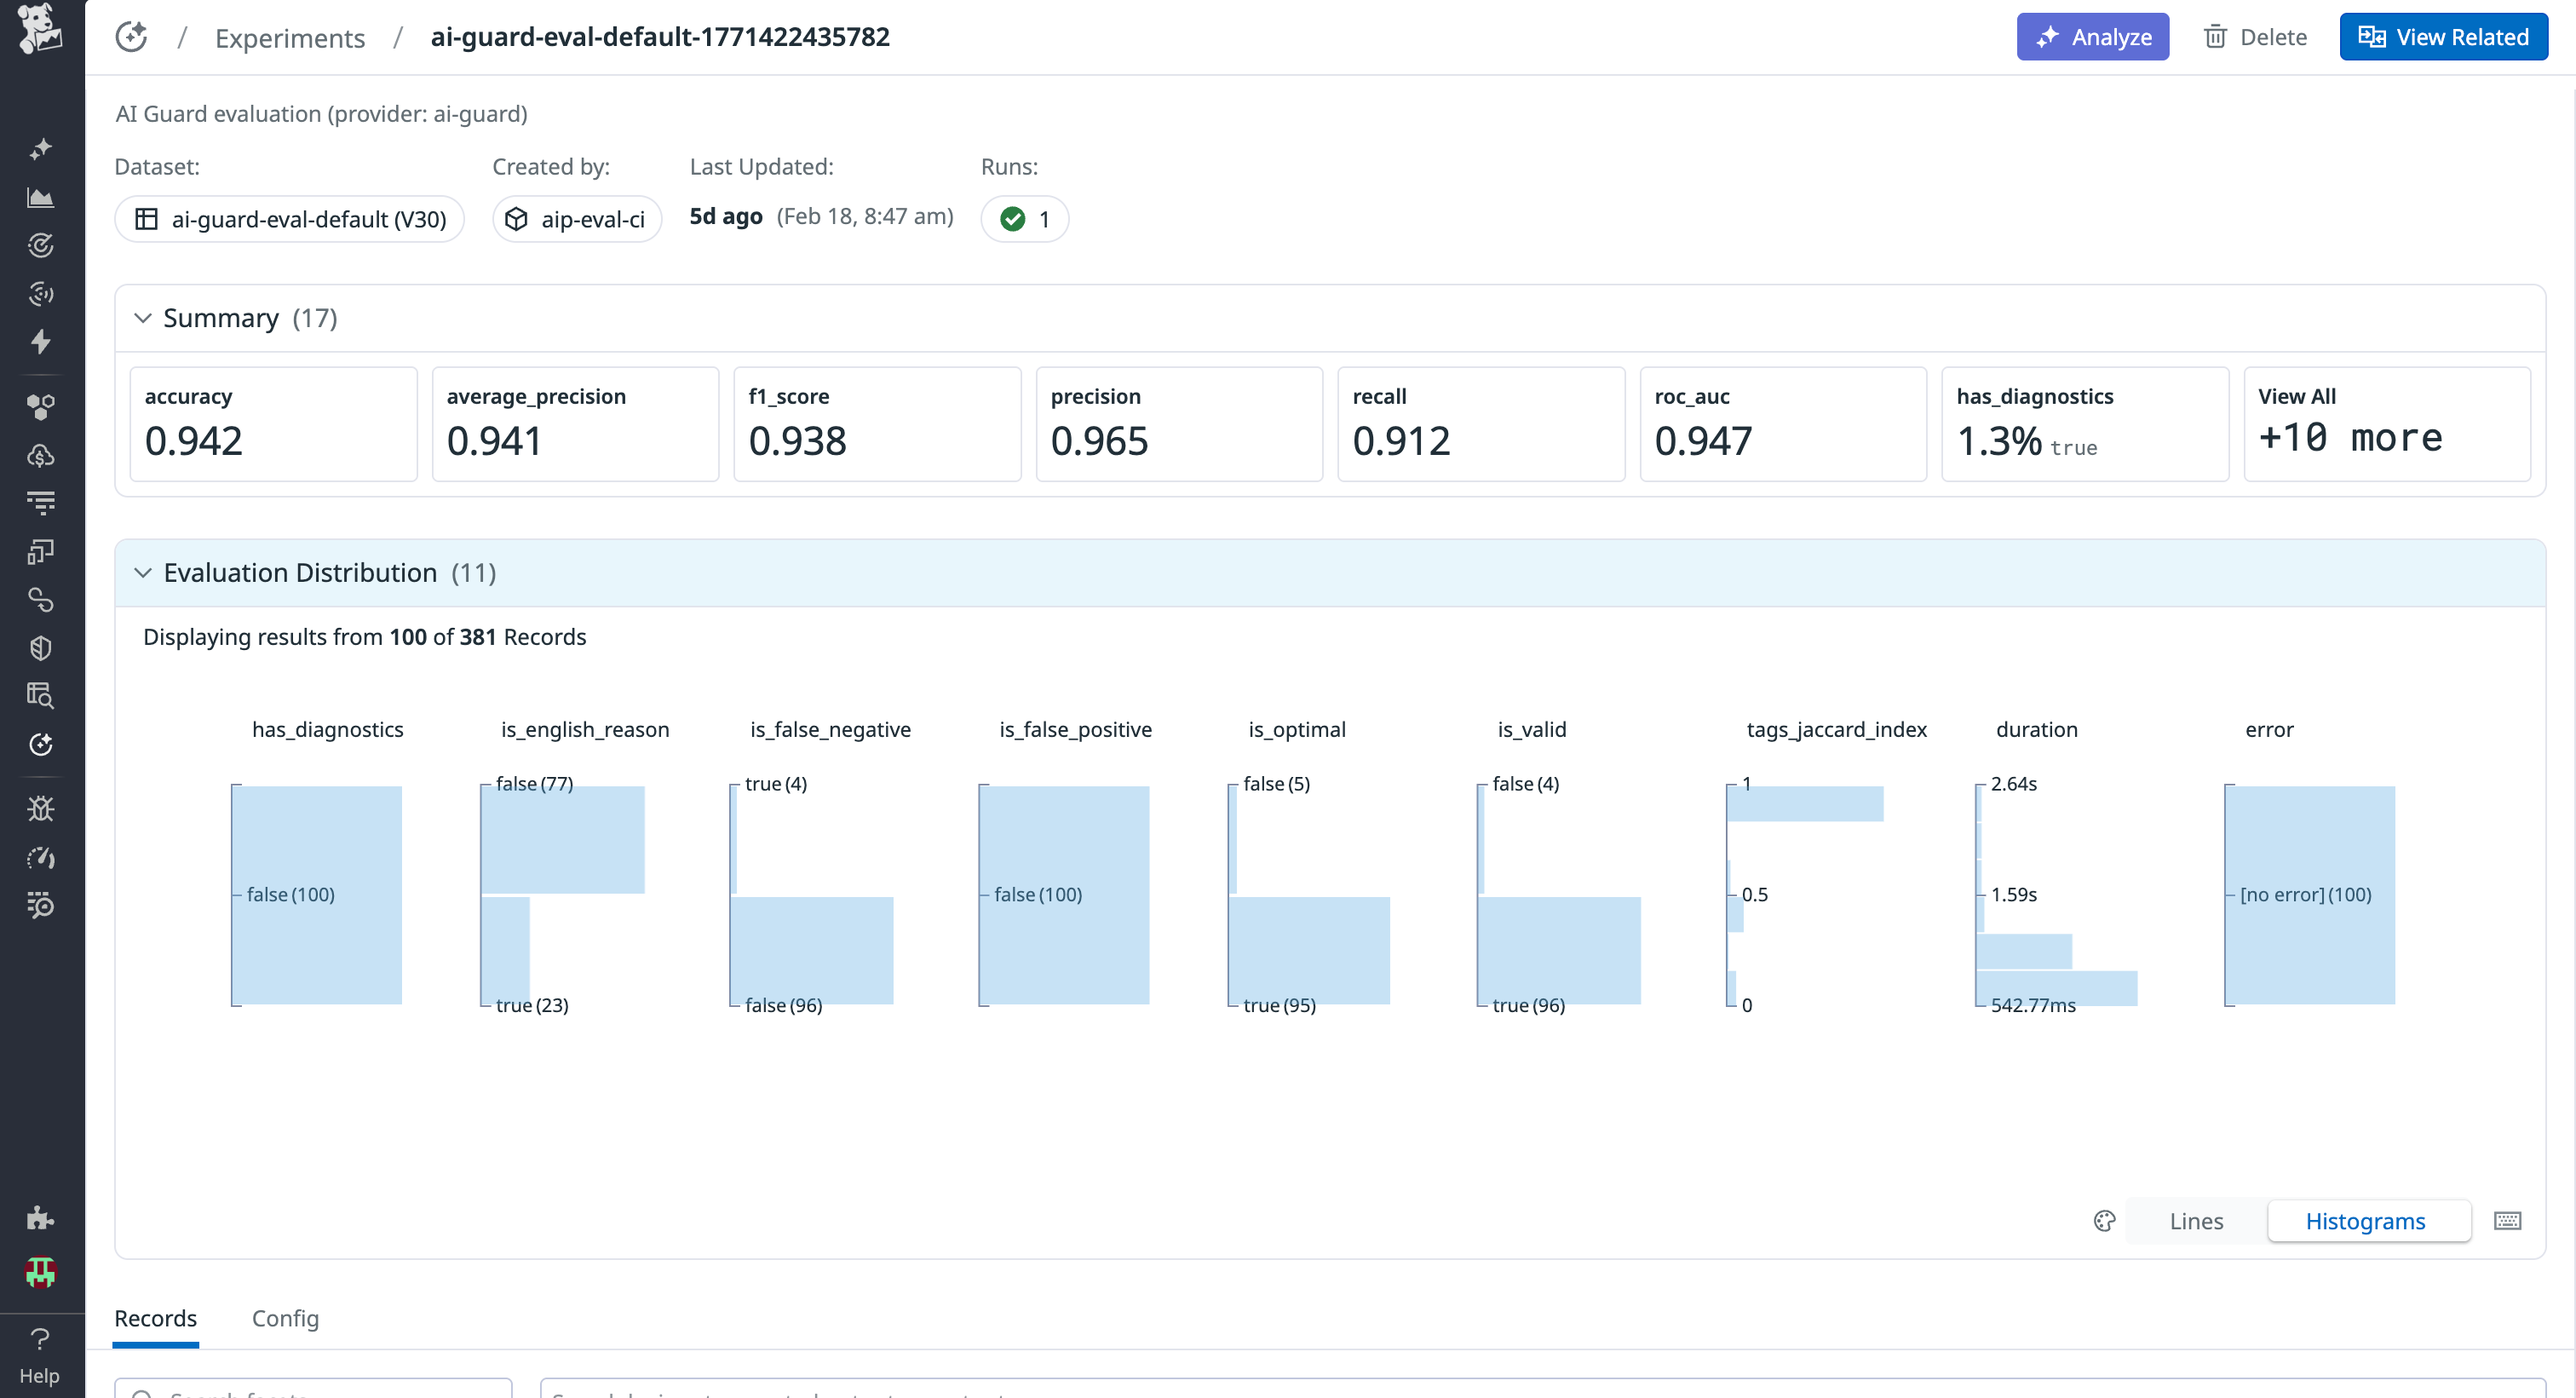Open the ai-guard-eval-default (V30) dataset

point(289,219)
